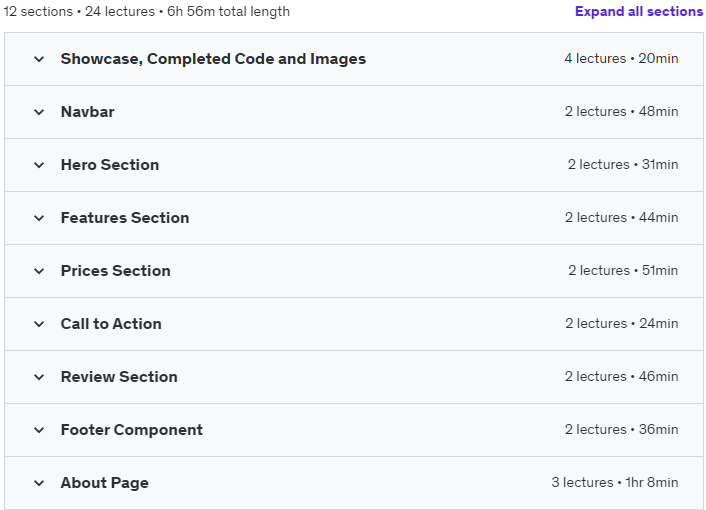The width and height of the screenshot is (706, 510).
Task: Click the '12 sections • 24 lectures' summary text
Action: tap(79, 11)
